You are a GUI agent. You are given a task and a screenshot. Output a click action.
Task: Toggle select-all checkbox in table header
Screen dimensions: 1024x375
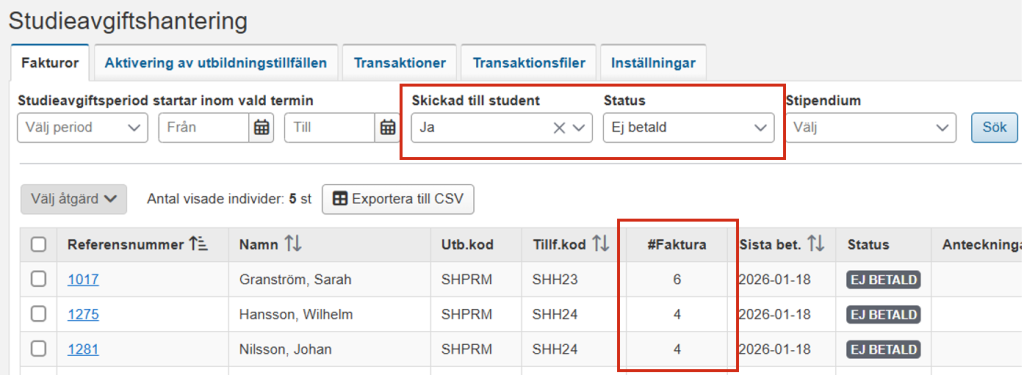pyautogui.click(x=39, y=245)
